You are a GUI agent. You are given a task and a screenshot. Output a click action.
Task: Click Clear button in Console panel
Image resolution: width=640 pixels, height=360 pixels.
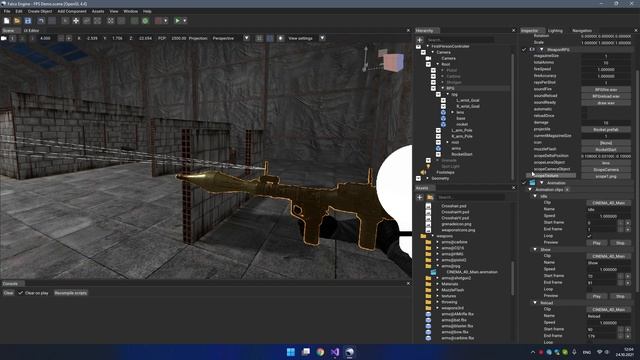(8, 293)
